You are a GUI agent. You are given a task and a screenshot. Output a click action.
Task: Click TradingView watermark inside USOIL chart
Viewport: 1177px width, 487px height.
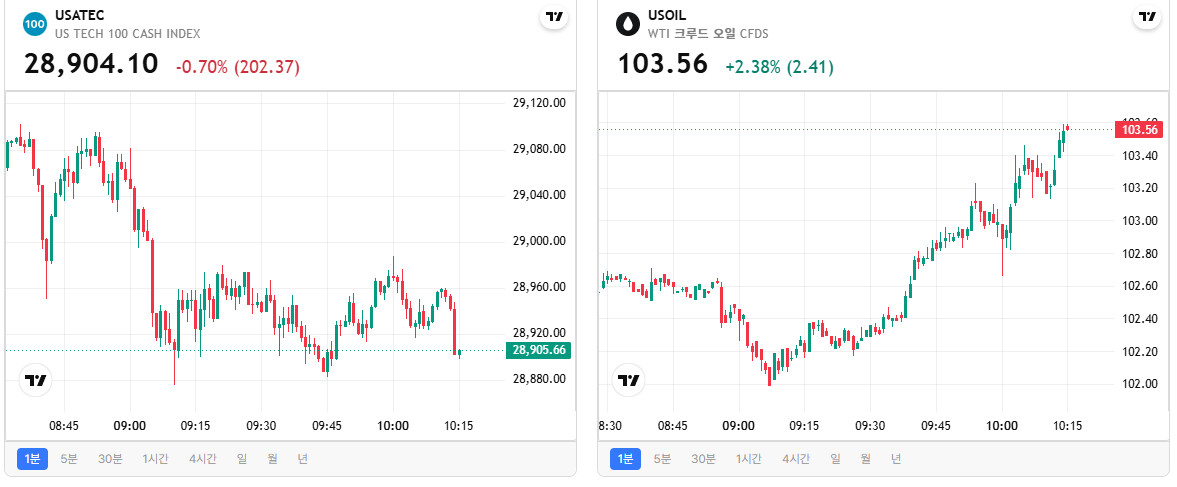(629, 380)
